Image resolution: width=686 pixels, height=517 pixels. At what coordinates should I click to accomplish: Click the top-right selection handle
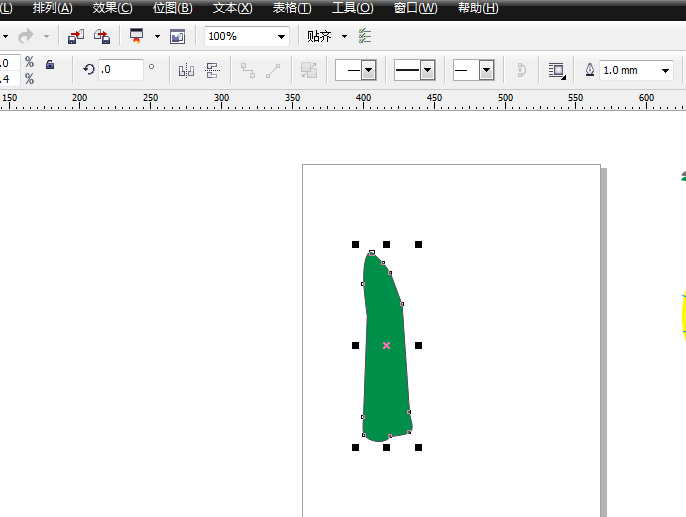418,245
